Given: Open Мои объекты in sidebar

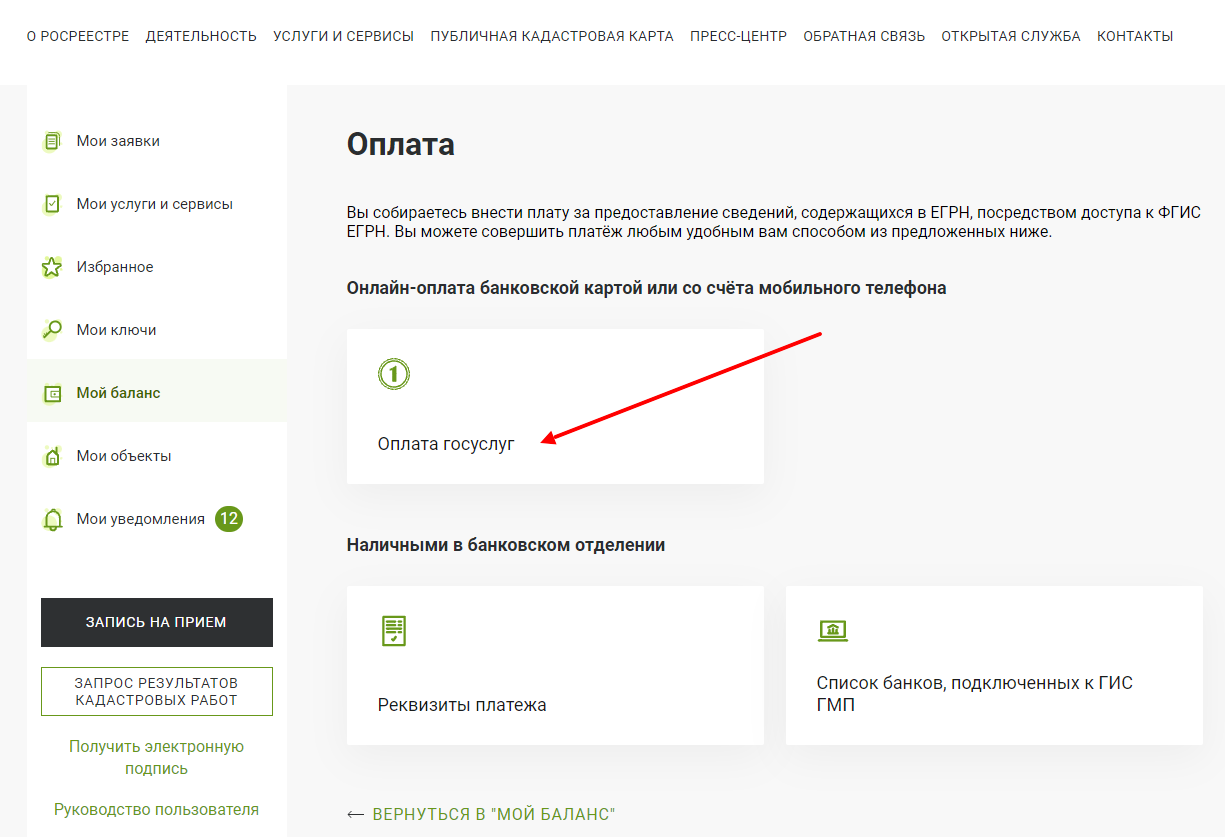Looking at the screenshot, I should 157,456.
